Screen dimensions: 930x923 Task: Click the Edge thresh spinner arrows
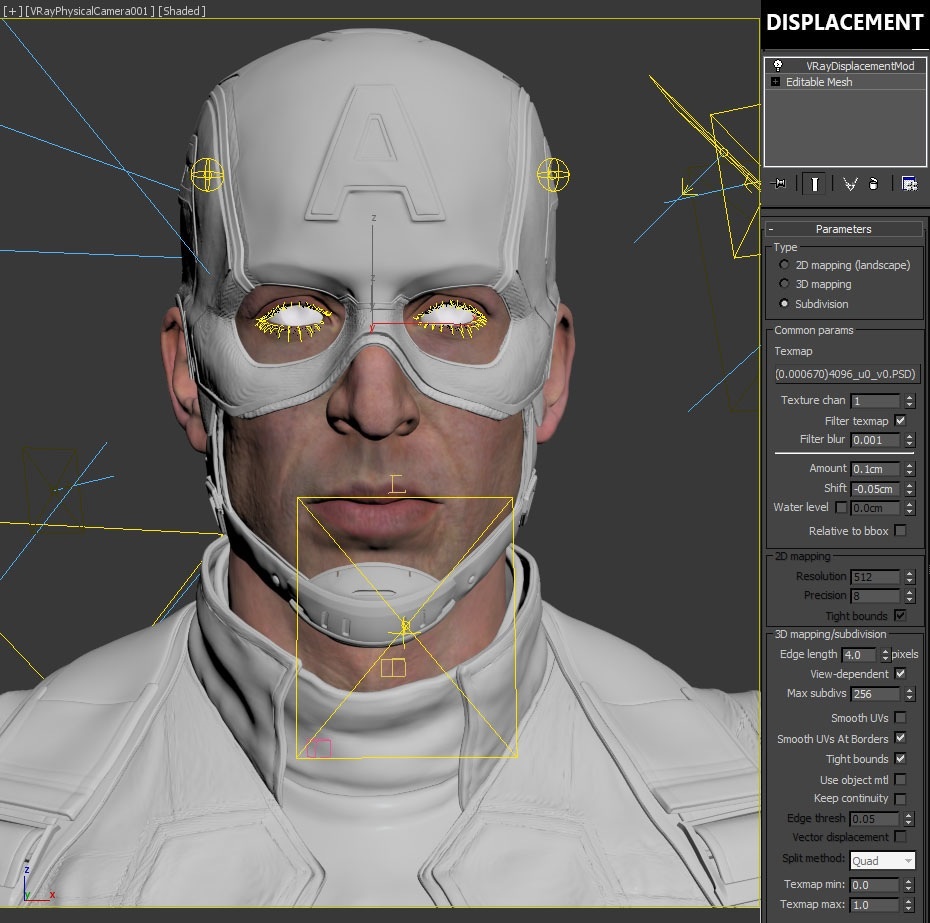[x=910, y=819]
